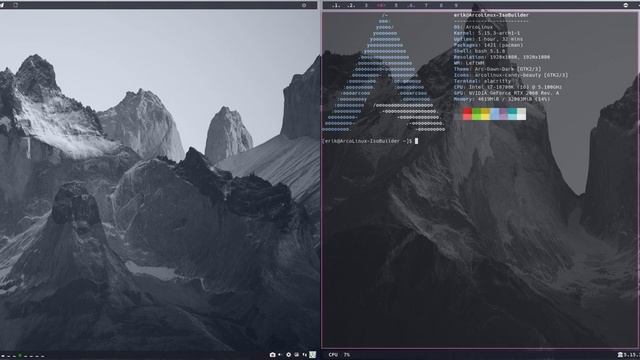This screenshot has width=640, height=360.
Task: Click the 'Theme: Arc-Dawn-Dark' line
Action: tap(497, 69)
